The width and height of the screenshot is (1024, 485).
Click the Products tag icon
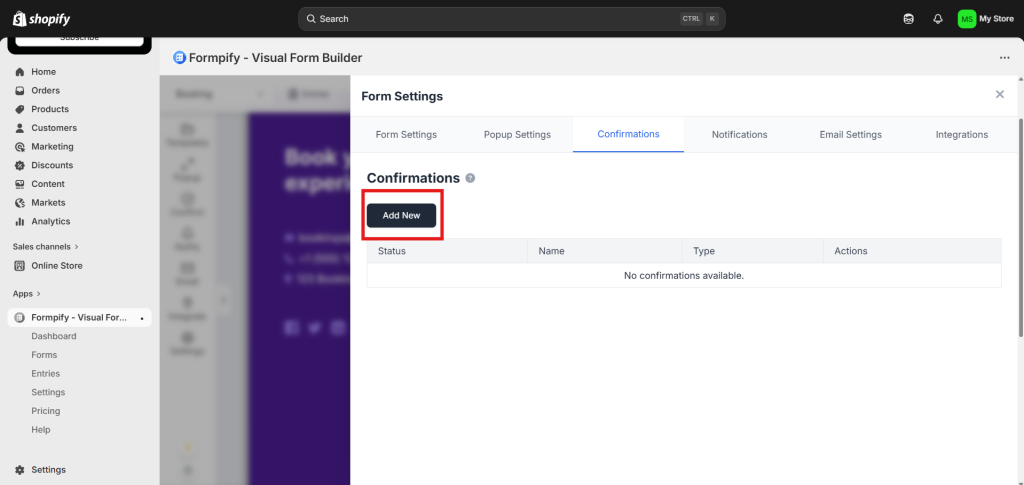coord(20,109)
